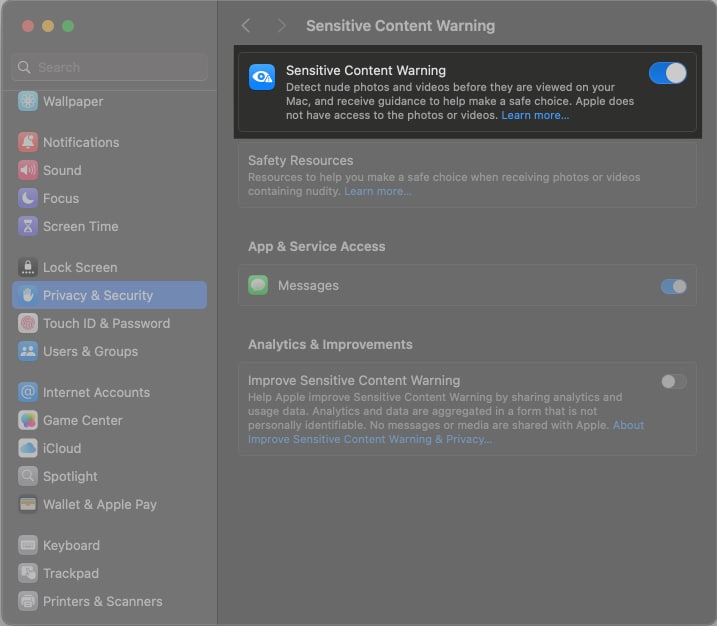
Task: Go forward with the right chevron
Action: [x=281, y=26]
